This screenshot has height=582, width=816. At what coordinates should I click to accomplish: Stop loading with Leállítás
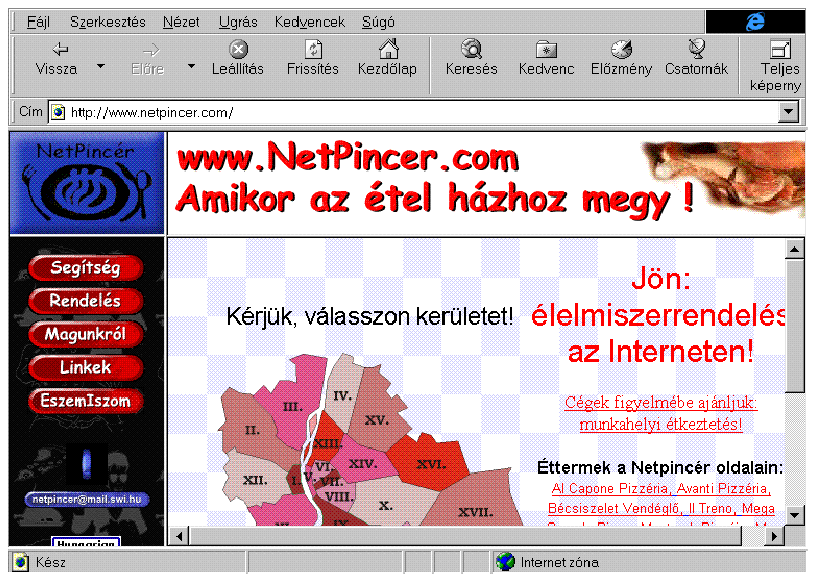[238, 58]
